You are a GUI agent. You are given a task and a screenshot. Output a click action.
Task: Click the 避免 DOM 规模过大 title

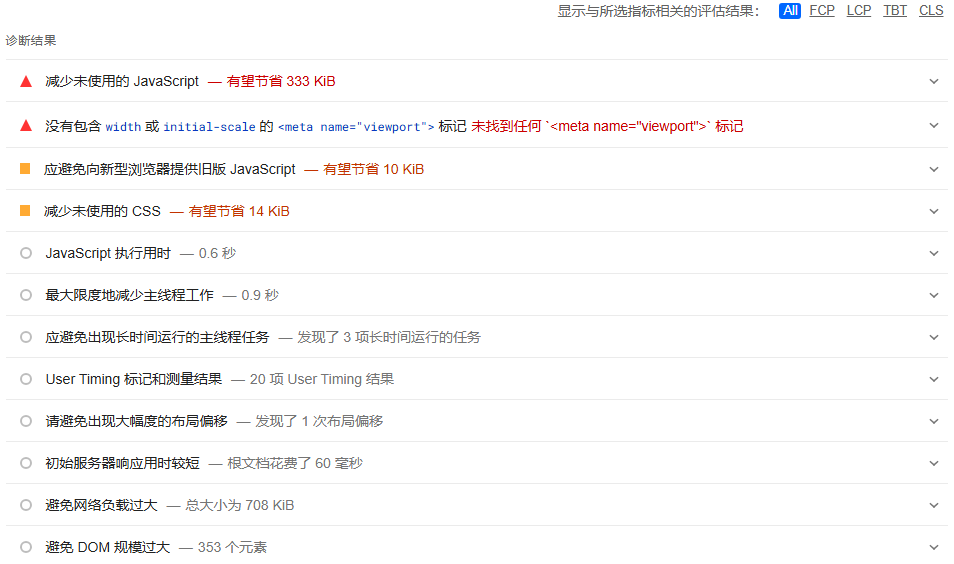[108, 547]
